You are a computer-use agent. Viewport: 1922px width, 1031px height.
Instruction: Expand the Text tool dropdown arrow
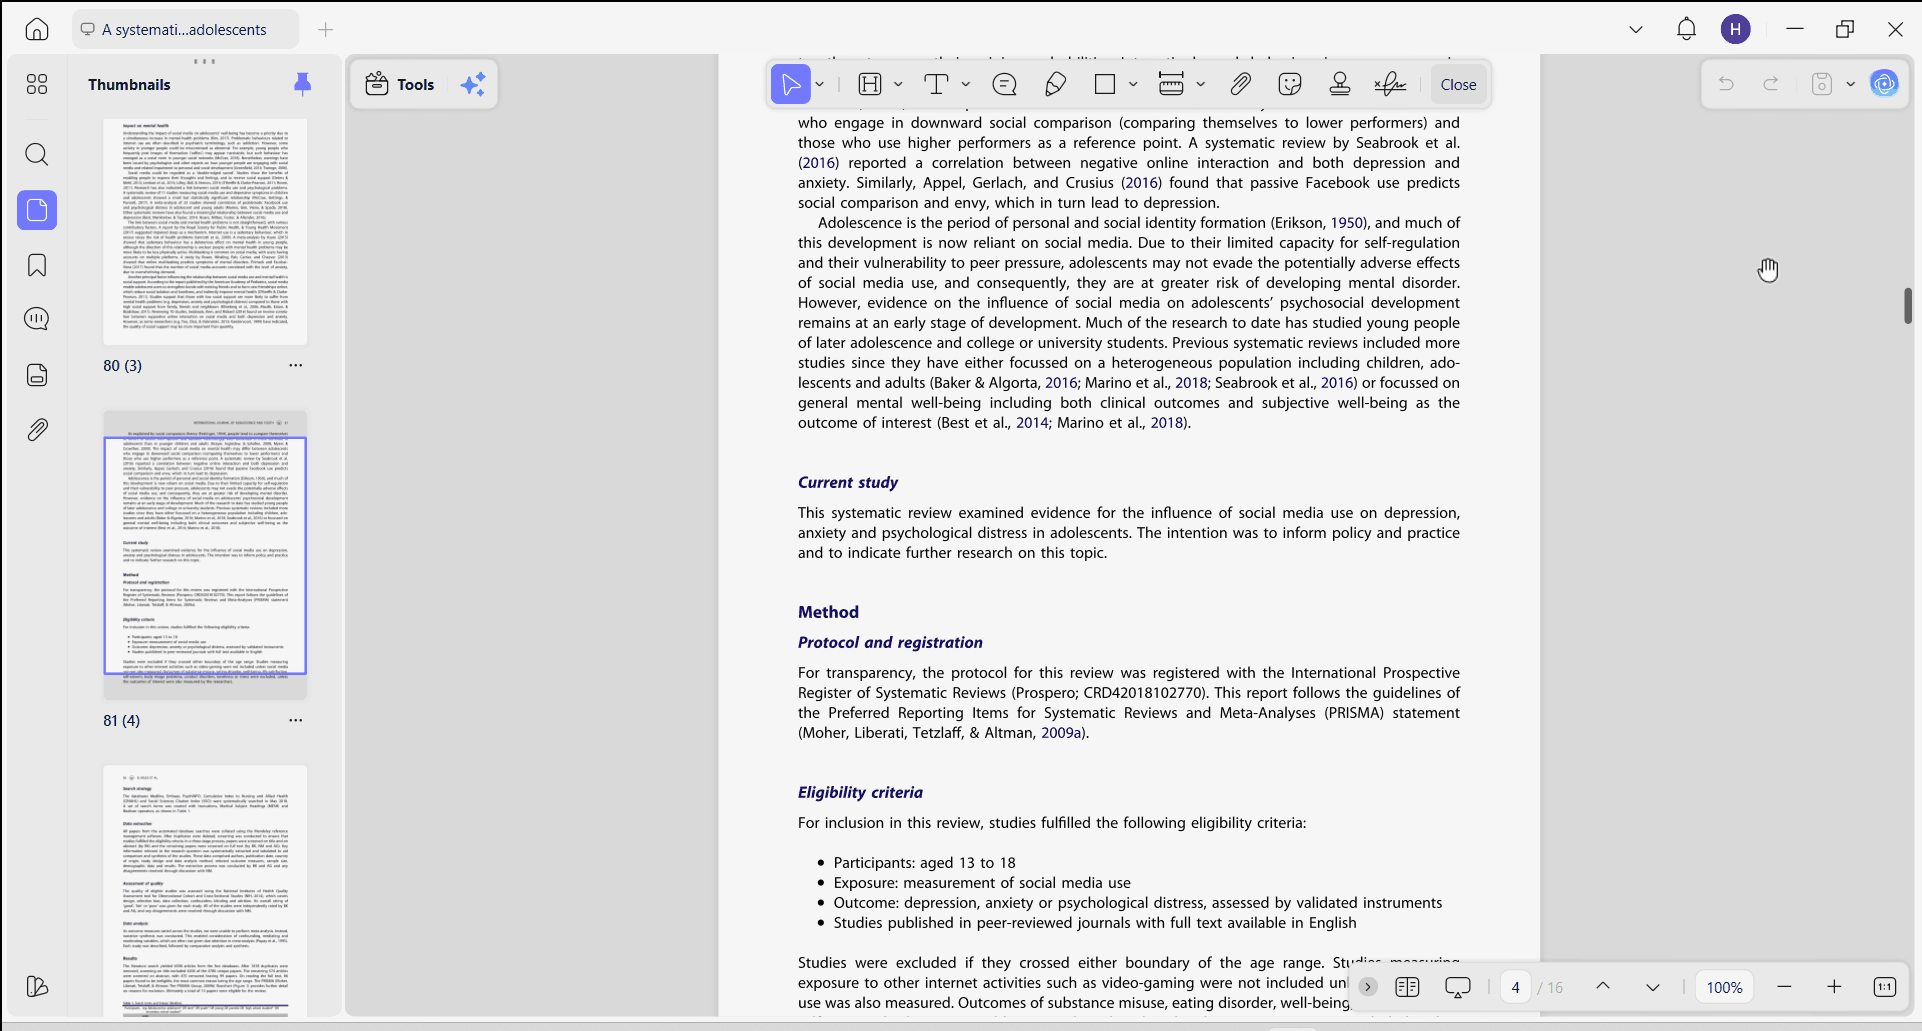point(965,84)
